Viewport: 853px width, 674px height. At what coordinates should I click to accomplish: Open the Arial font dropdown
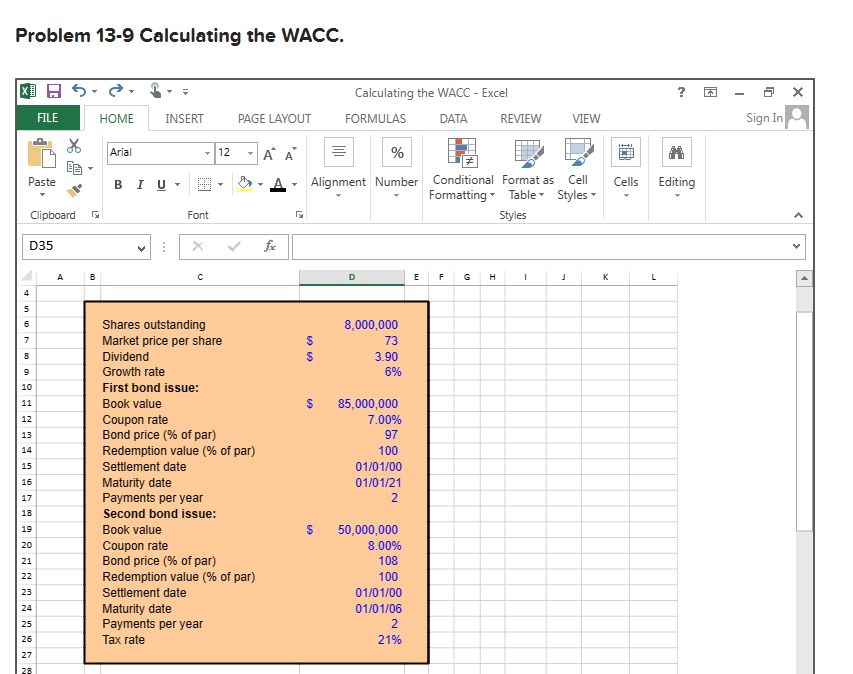point(205,152)
